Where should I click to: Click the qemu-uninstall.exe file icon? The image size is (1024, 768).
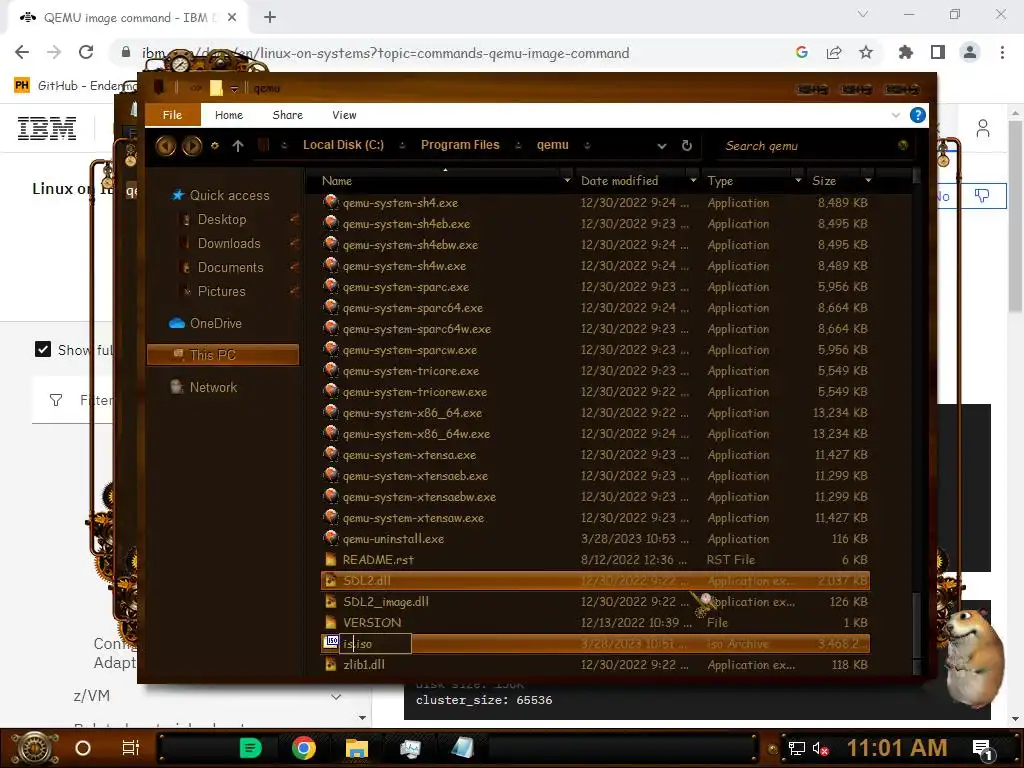pyautogui.click(x=331, y=538)
